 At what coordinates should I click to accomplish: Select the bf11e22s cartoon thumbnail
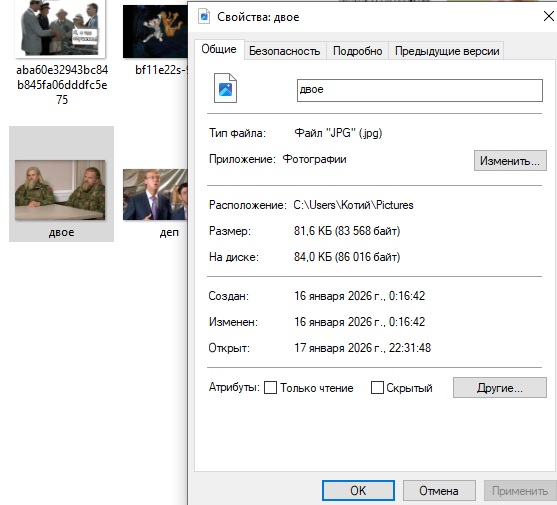click(x=155, y=31)
